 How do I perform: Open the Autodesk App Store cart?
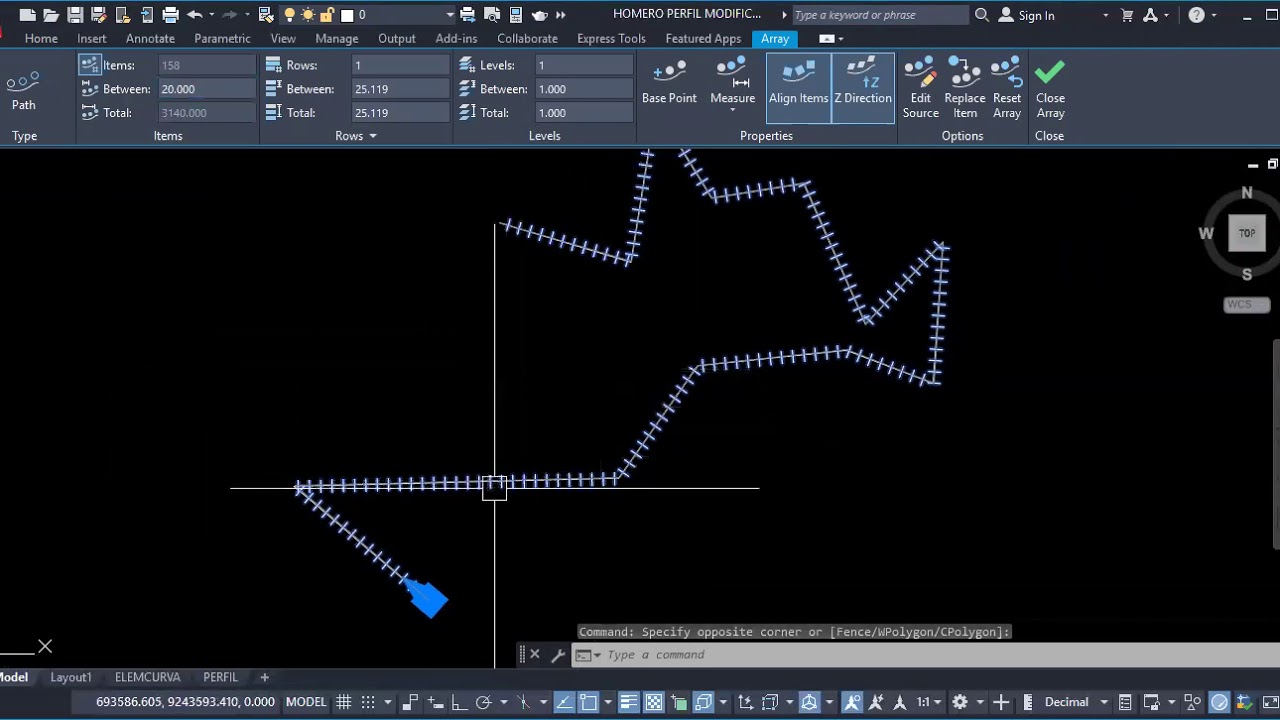[x=1127, y=15]
